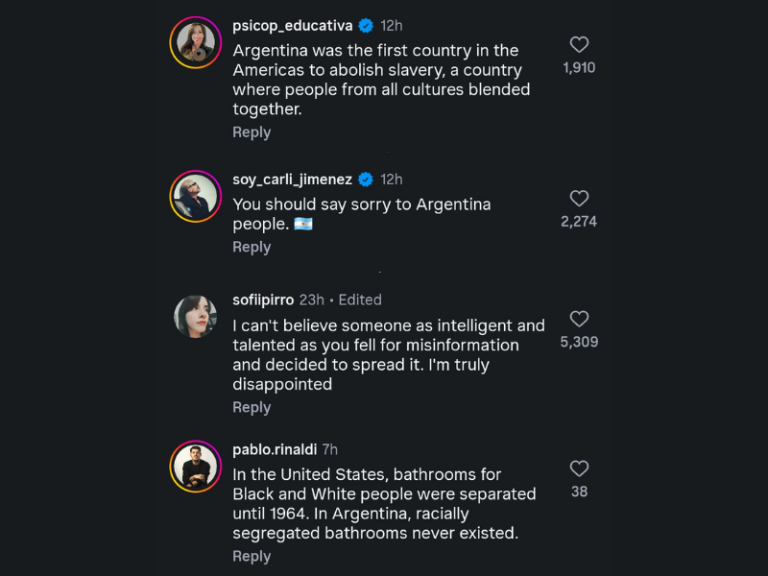Viewport: 768px width, 576px height.
Task: Visit pablo.rinaldi's username link
Action: (x=275, y=450)
